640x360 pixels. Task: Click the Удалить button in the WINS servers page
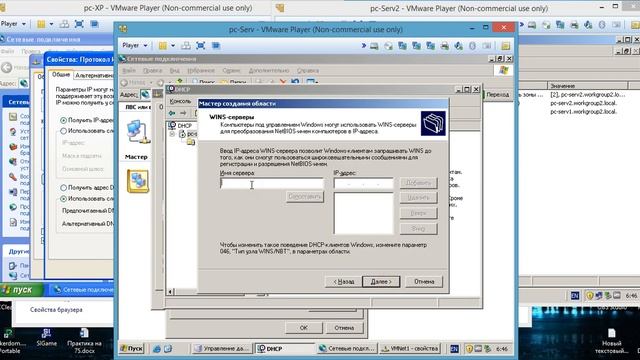[418, 198]
